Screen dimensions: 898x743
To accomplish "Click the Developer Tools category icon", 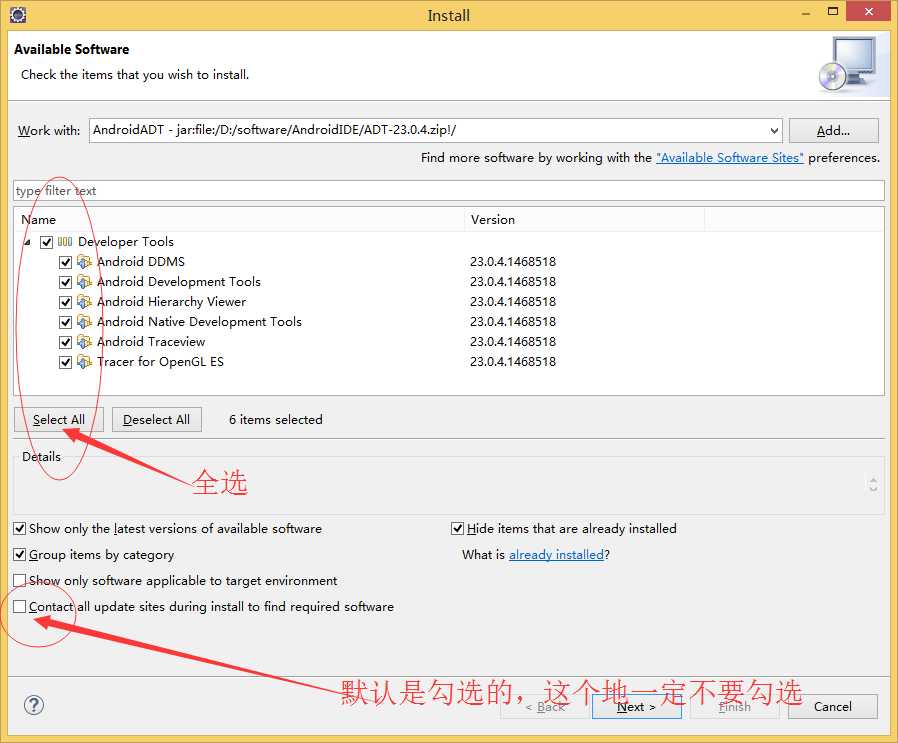I will pyautogui.click(x=65, y=242).
